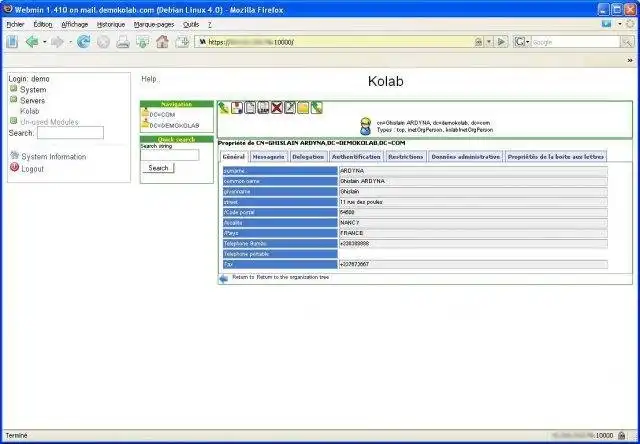Viewport: 640px width, 444px height.
Task: Click the search magnifier button beside Google box
Action: tap(627, 42)
